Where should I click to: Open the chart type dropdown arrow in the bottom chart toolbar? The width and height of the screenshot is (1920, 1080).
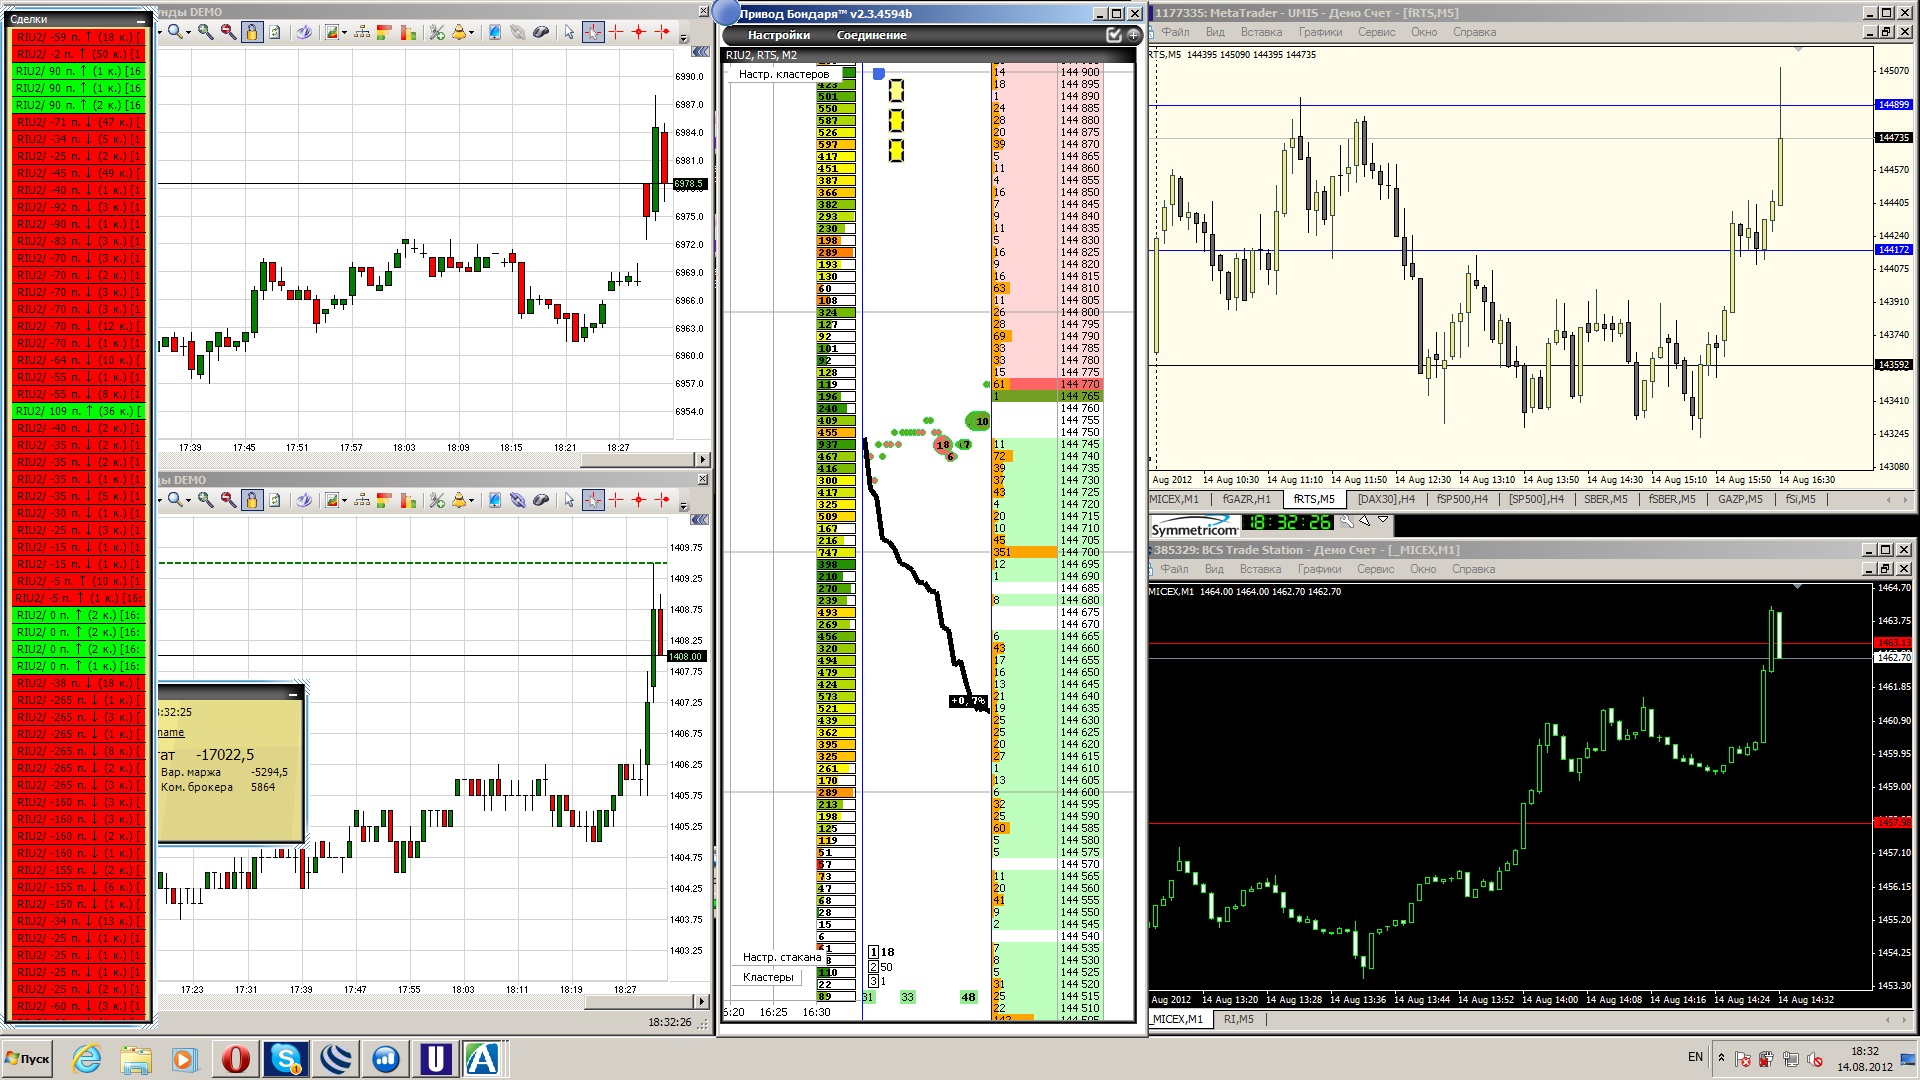pyautogui.click(x=344, y=501)
